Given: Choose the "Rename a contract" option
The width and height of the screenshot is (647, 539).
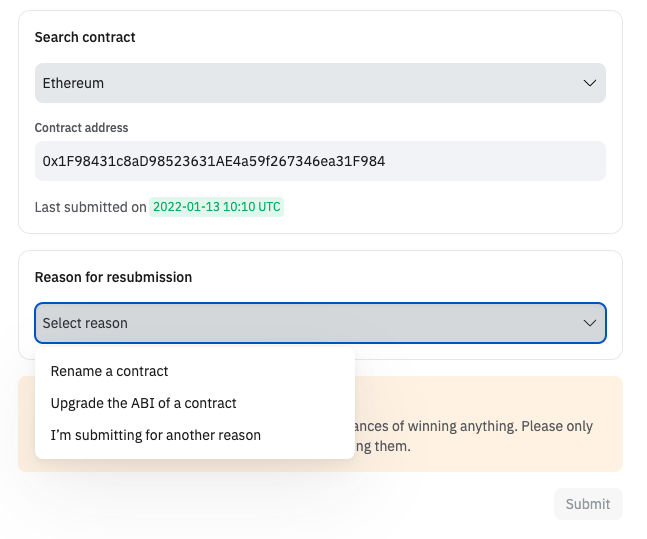Looking at the screenshot, I should pyautogui.click(x=109, y=371).
